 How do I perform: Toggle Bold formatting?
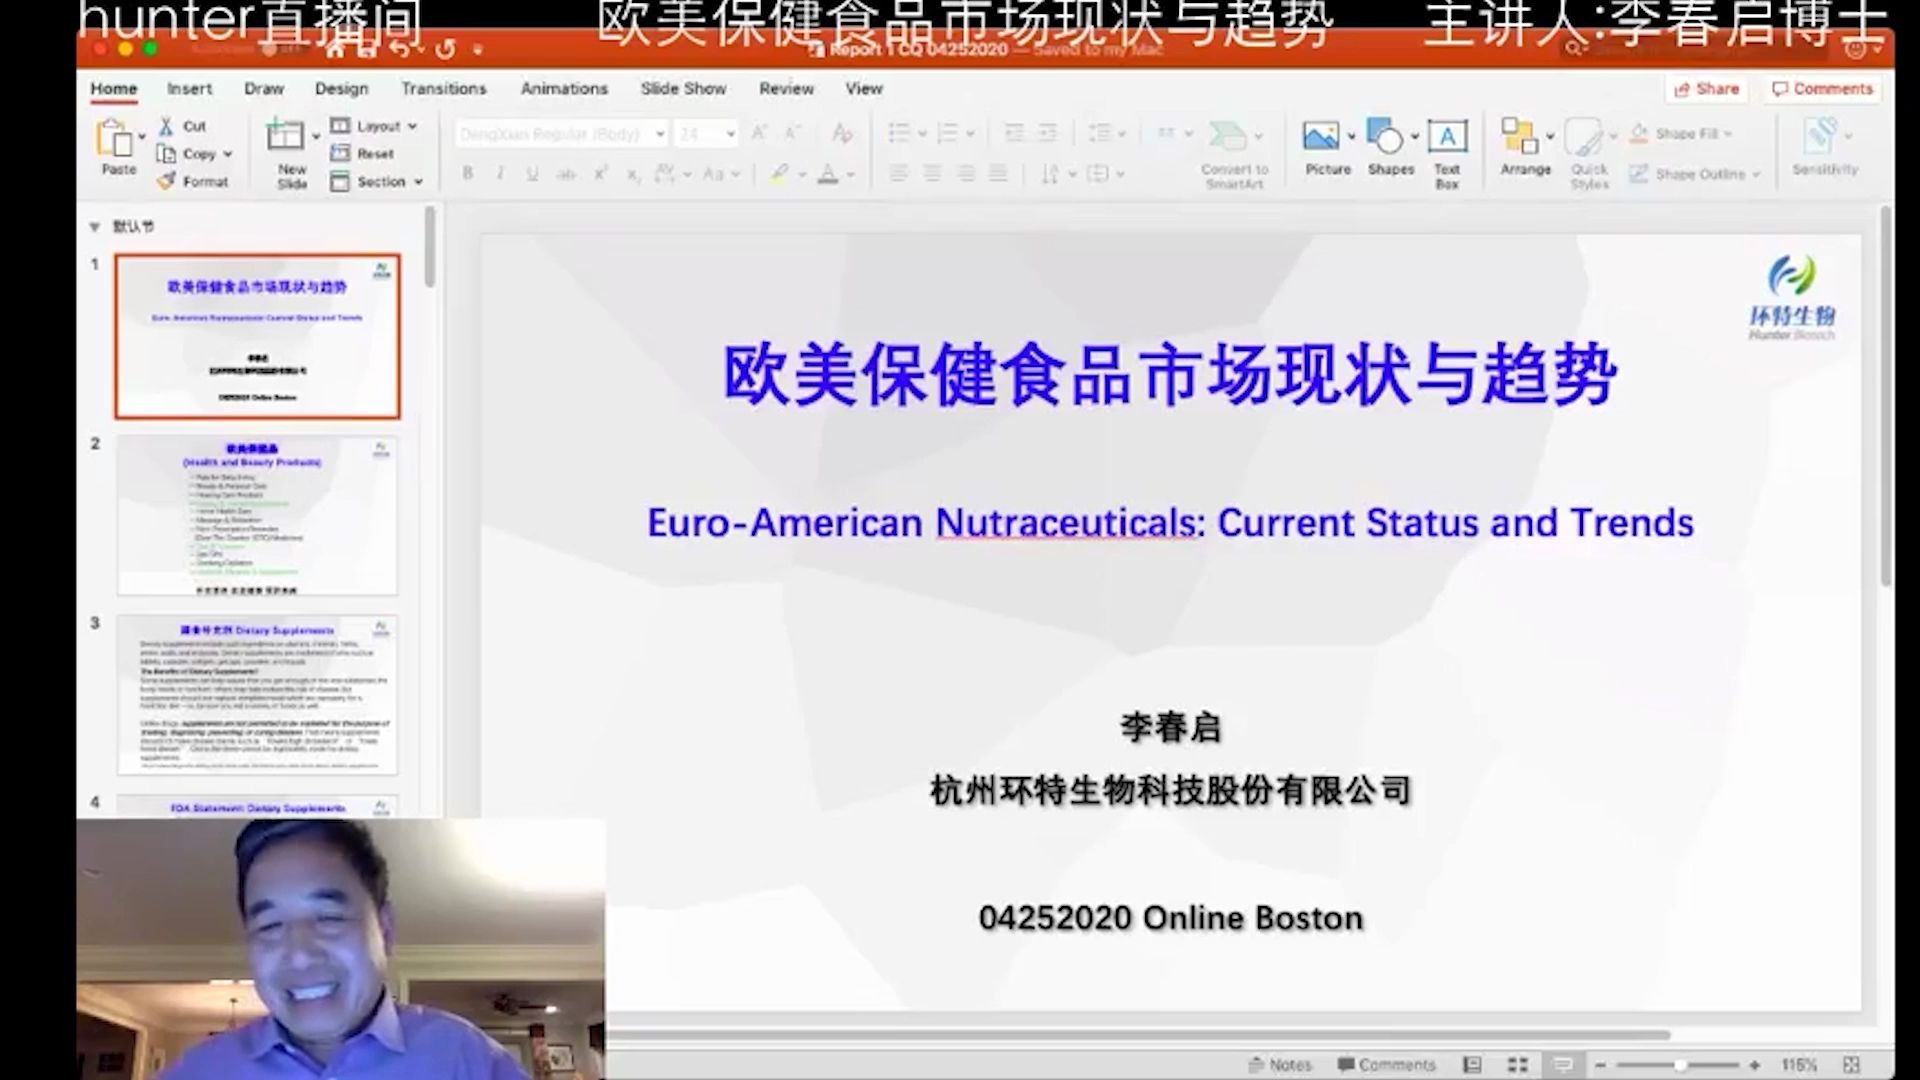(x=467, y=174)
